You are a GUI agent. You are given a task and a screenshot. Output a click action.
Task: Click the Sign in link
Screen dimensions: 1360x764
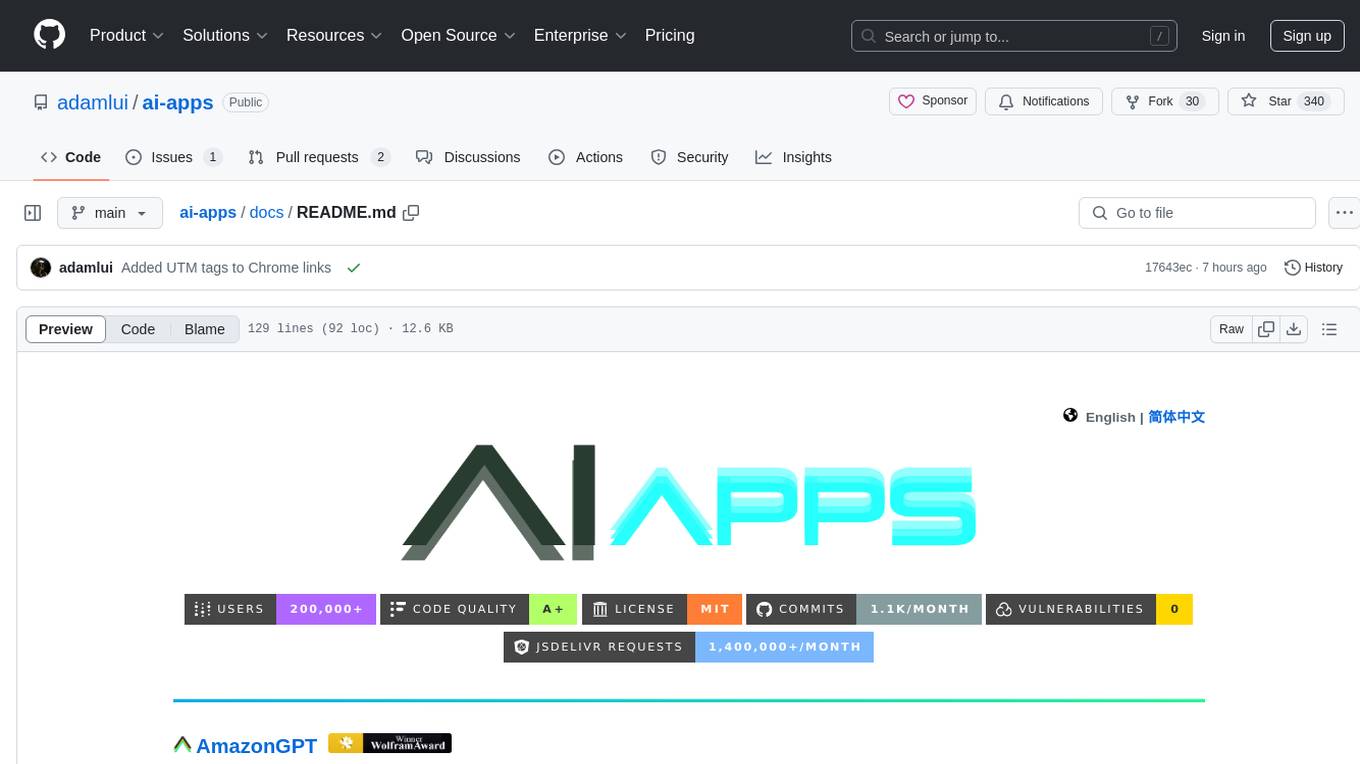(x=1223, y=36)
